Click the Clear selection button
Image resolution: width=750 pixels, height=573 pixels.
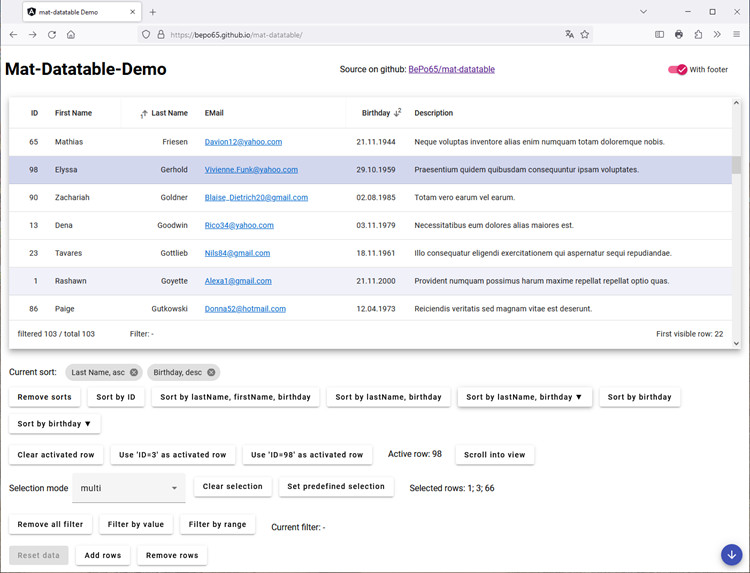pyautogui.click(x=232, y=486)
